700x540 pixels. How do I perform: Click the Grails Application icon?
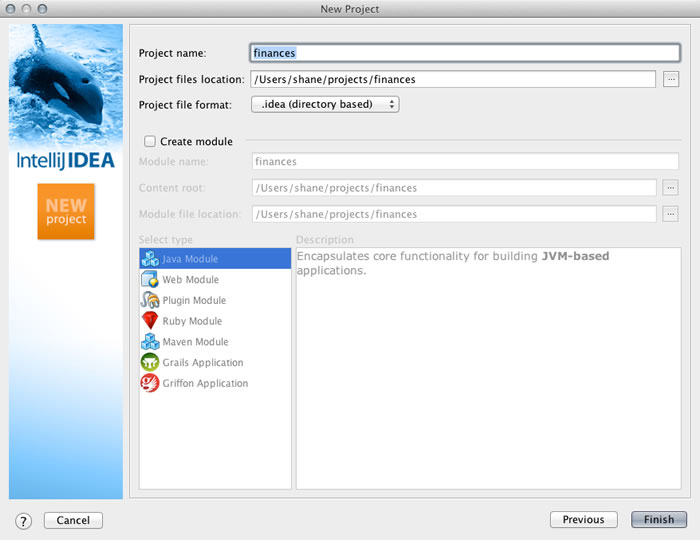click(150, 363)
